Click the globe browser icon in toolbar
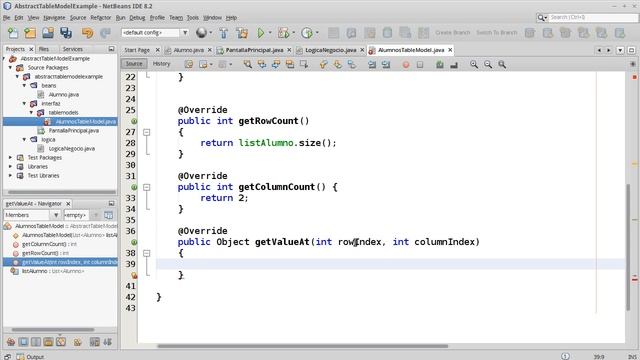 point(201,33)
